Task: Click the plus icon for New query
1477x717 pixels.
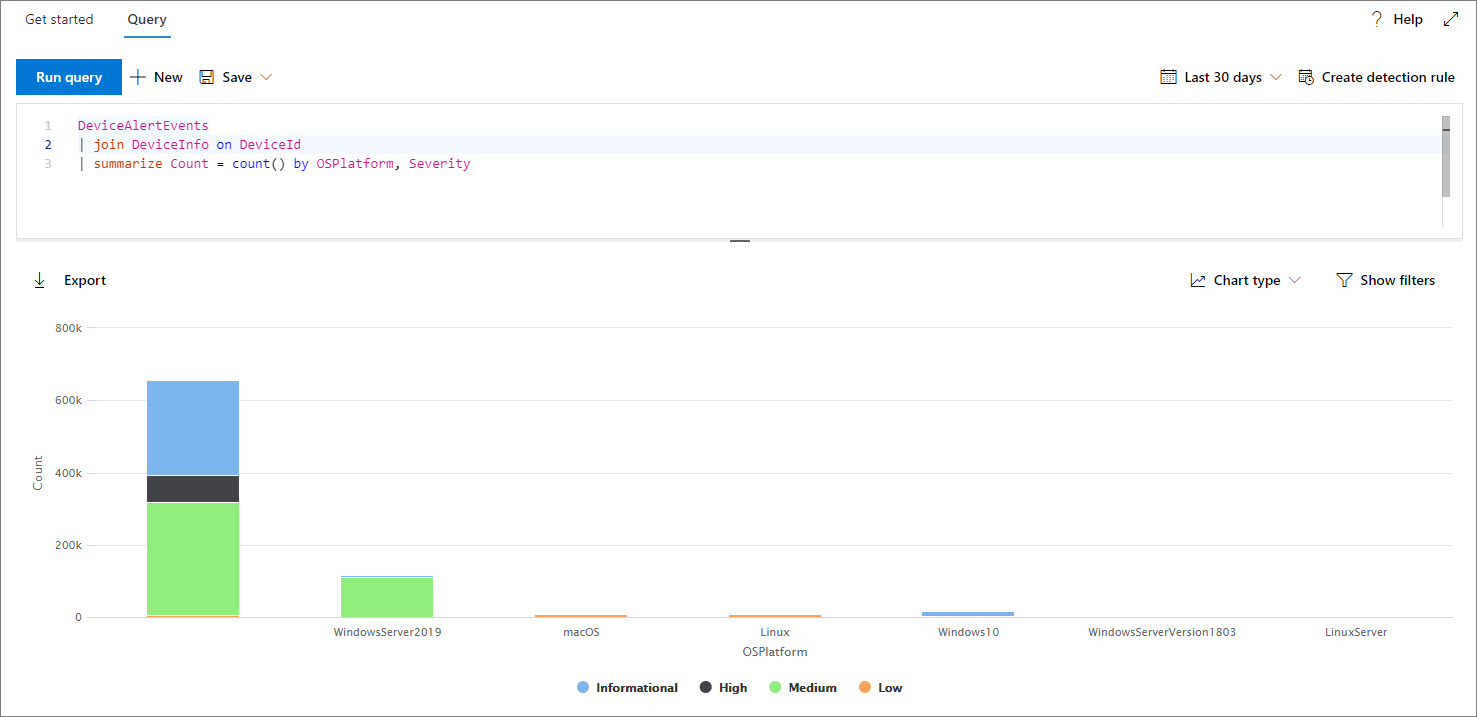Action: [x=138, y=77]
